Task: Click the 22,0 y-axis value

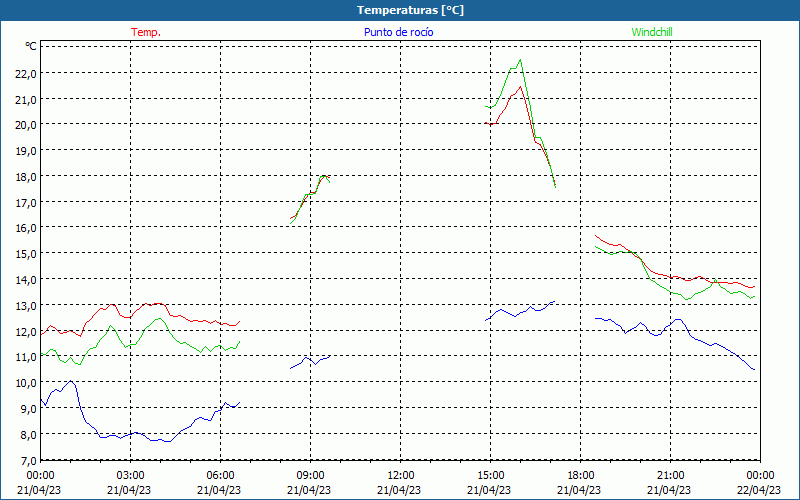Action: pyautogui.click(x=26, y=73)
